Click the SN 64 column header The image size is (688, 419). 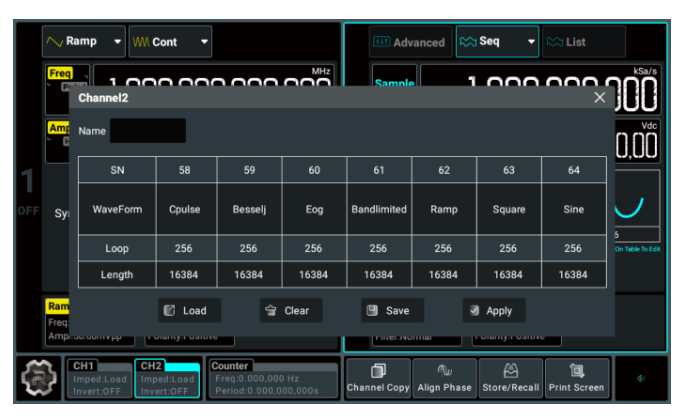pyautogui.click(x=574, y=170)
